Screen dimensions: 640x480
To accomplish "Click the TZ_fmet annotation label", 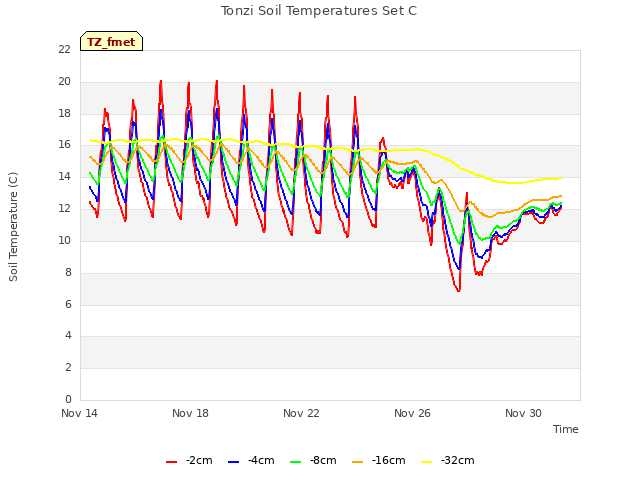I will pyautogui.click(x=111, y=41).
